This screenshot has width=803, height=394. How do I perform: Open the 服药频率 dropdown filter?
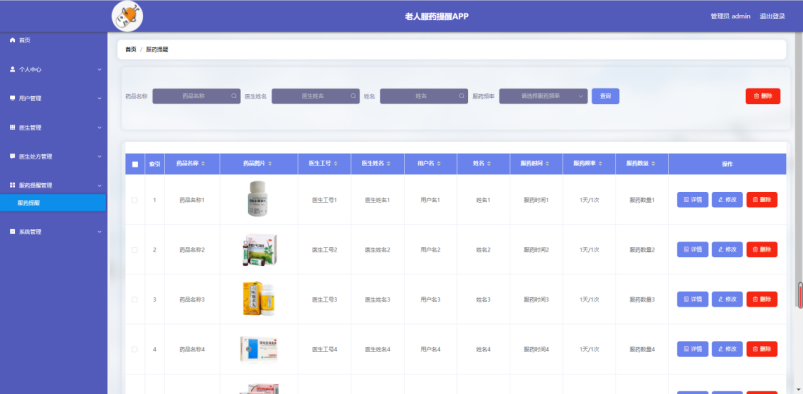tap(543, 96)
